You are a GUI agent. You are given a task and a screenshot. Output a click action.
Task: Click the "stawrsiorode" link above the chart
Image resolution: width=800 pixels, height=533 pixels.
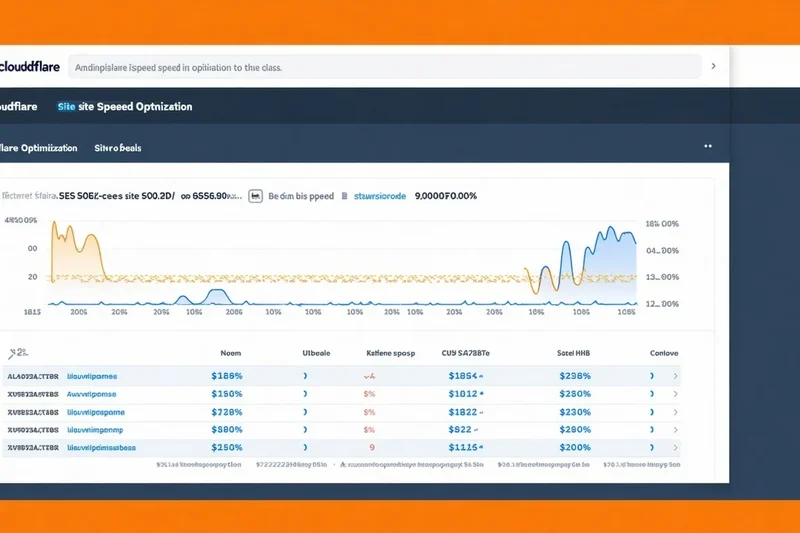(x=380, y=197)
